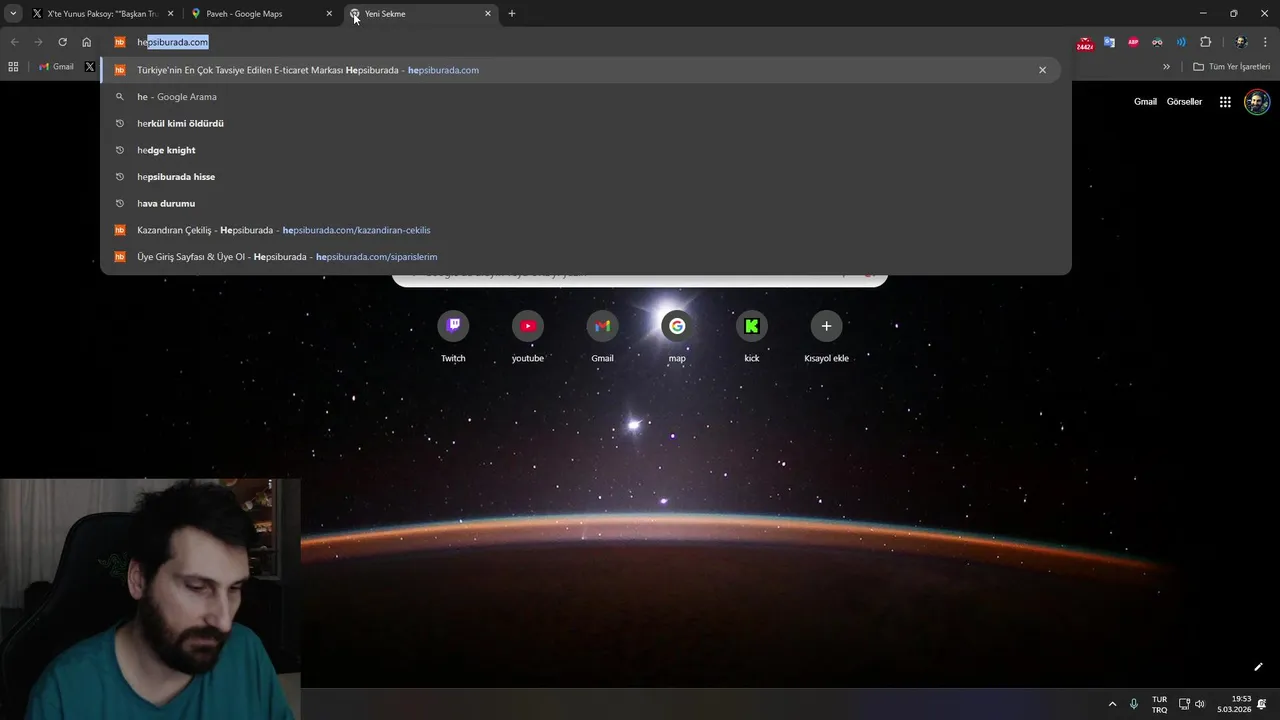1280x720 pixels.
Task: Customize Chrome with the pencil icon
Action: [x=1258, y=667]
